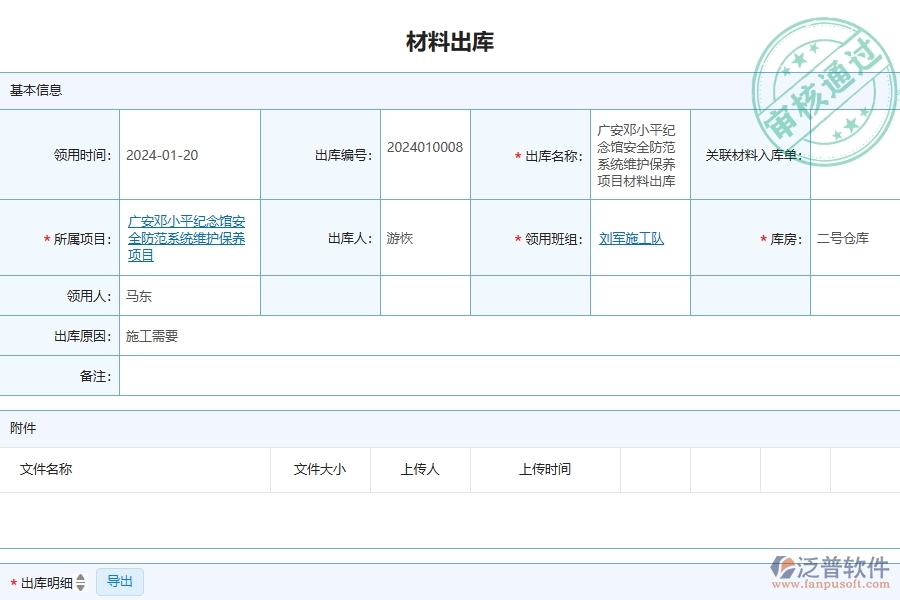
Task: Open the 库房 field showing 二号仓库
Action: pyautogui.click(x=843, y=238)
